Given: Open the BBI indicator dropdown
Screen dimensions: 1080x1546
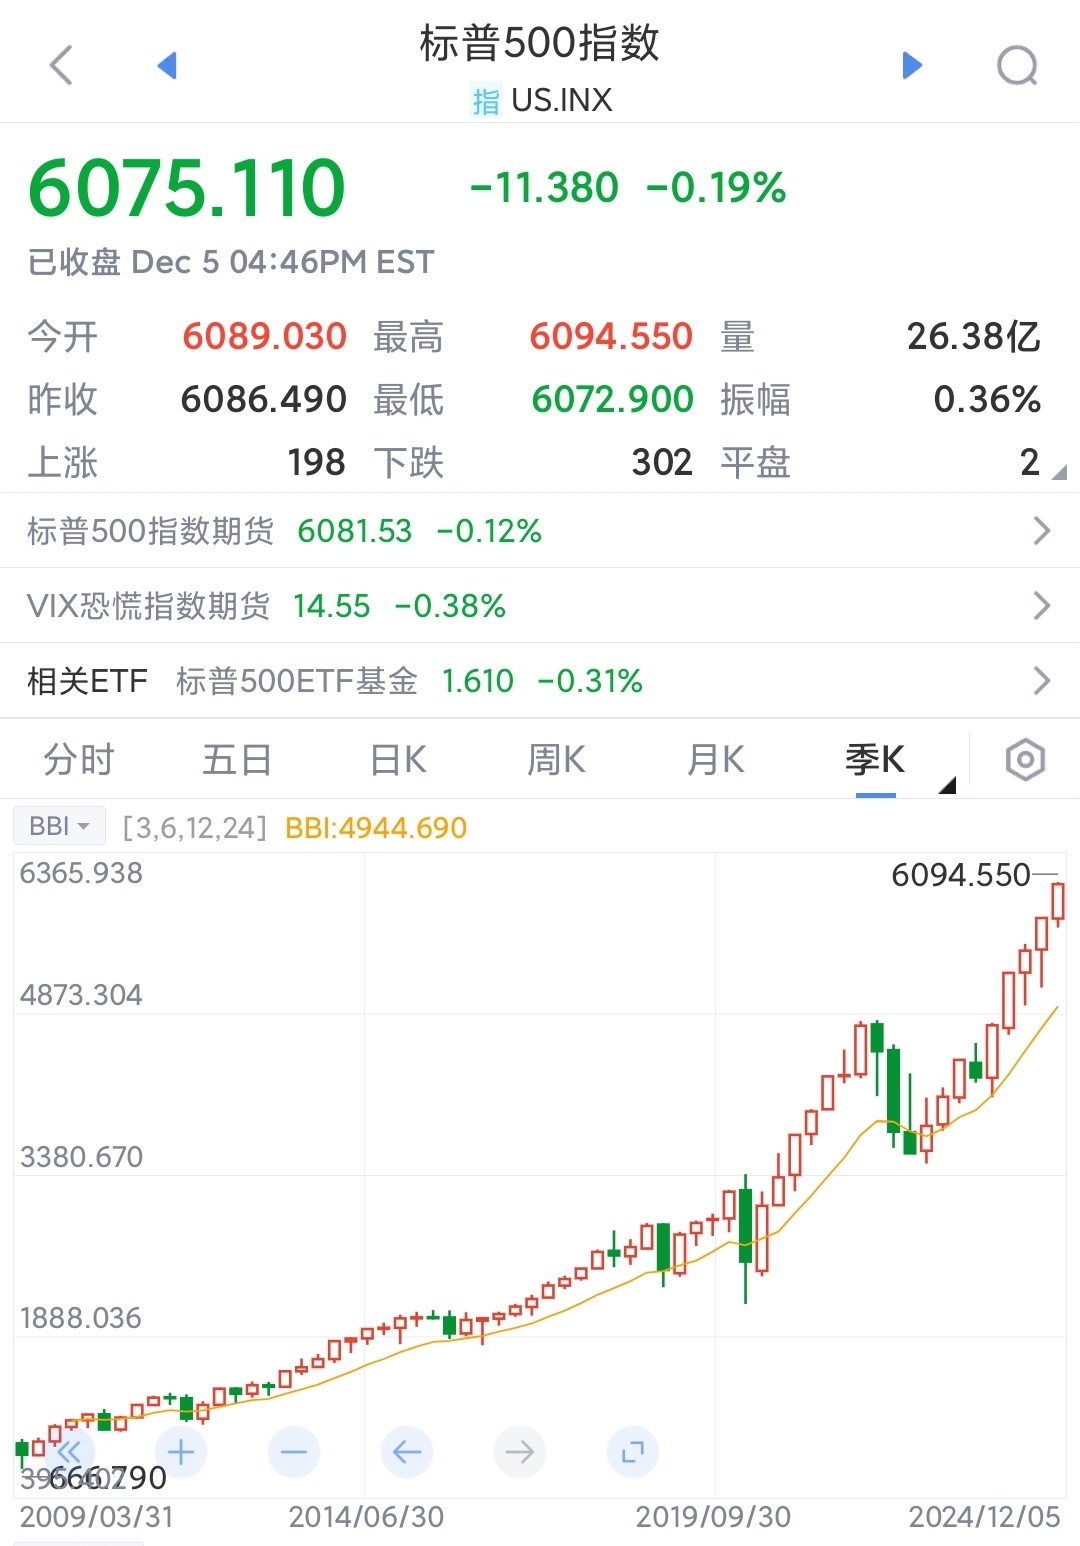Looking at the screenshot, I should coord(59,827).
